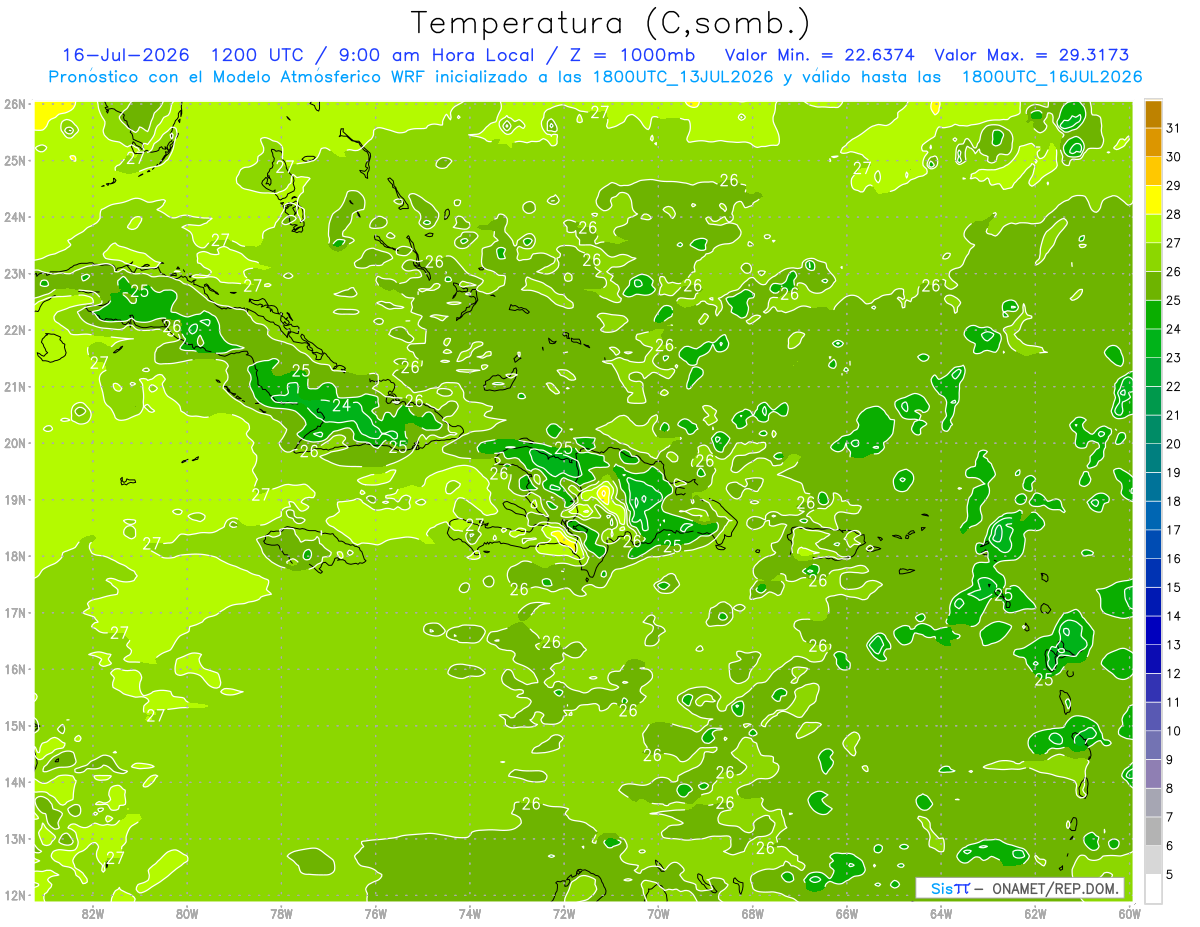Click the "23N" latitude label

[15, 273]
